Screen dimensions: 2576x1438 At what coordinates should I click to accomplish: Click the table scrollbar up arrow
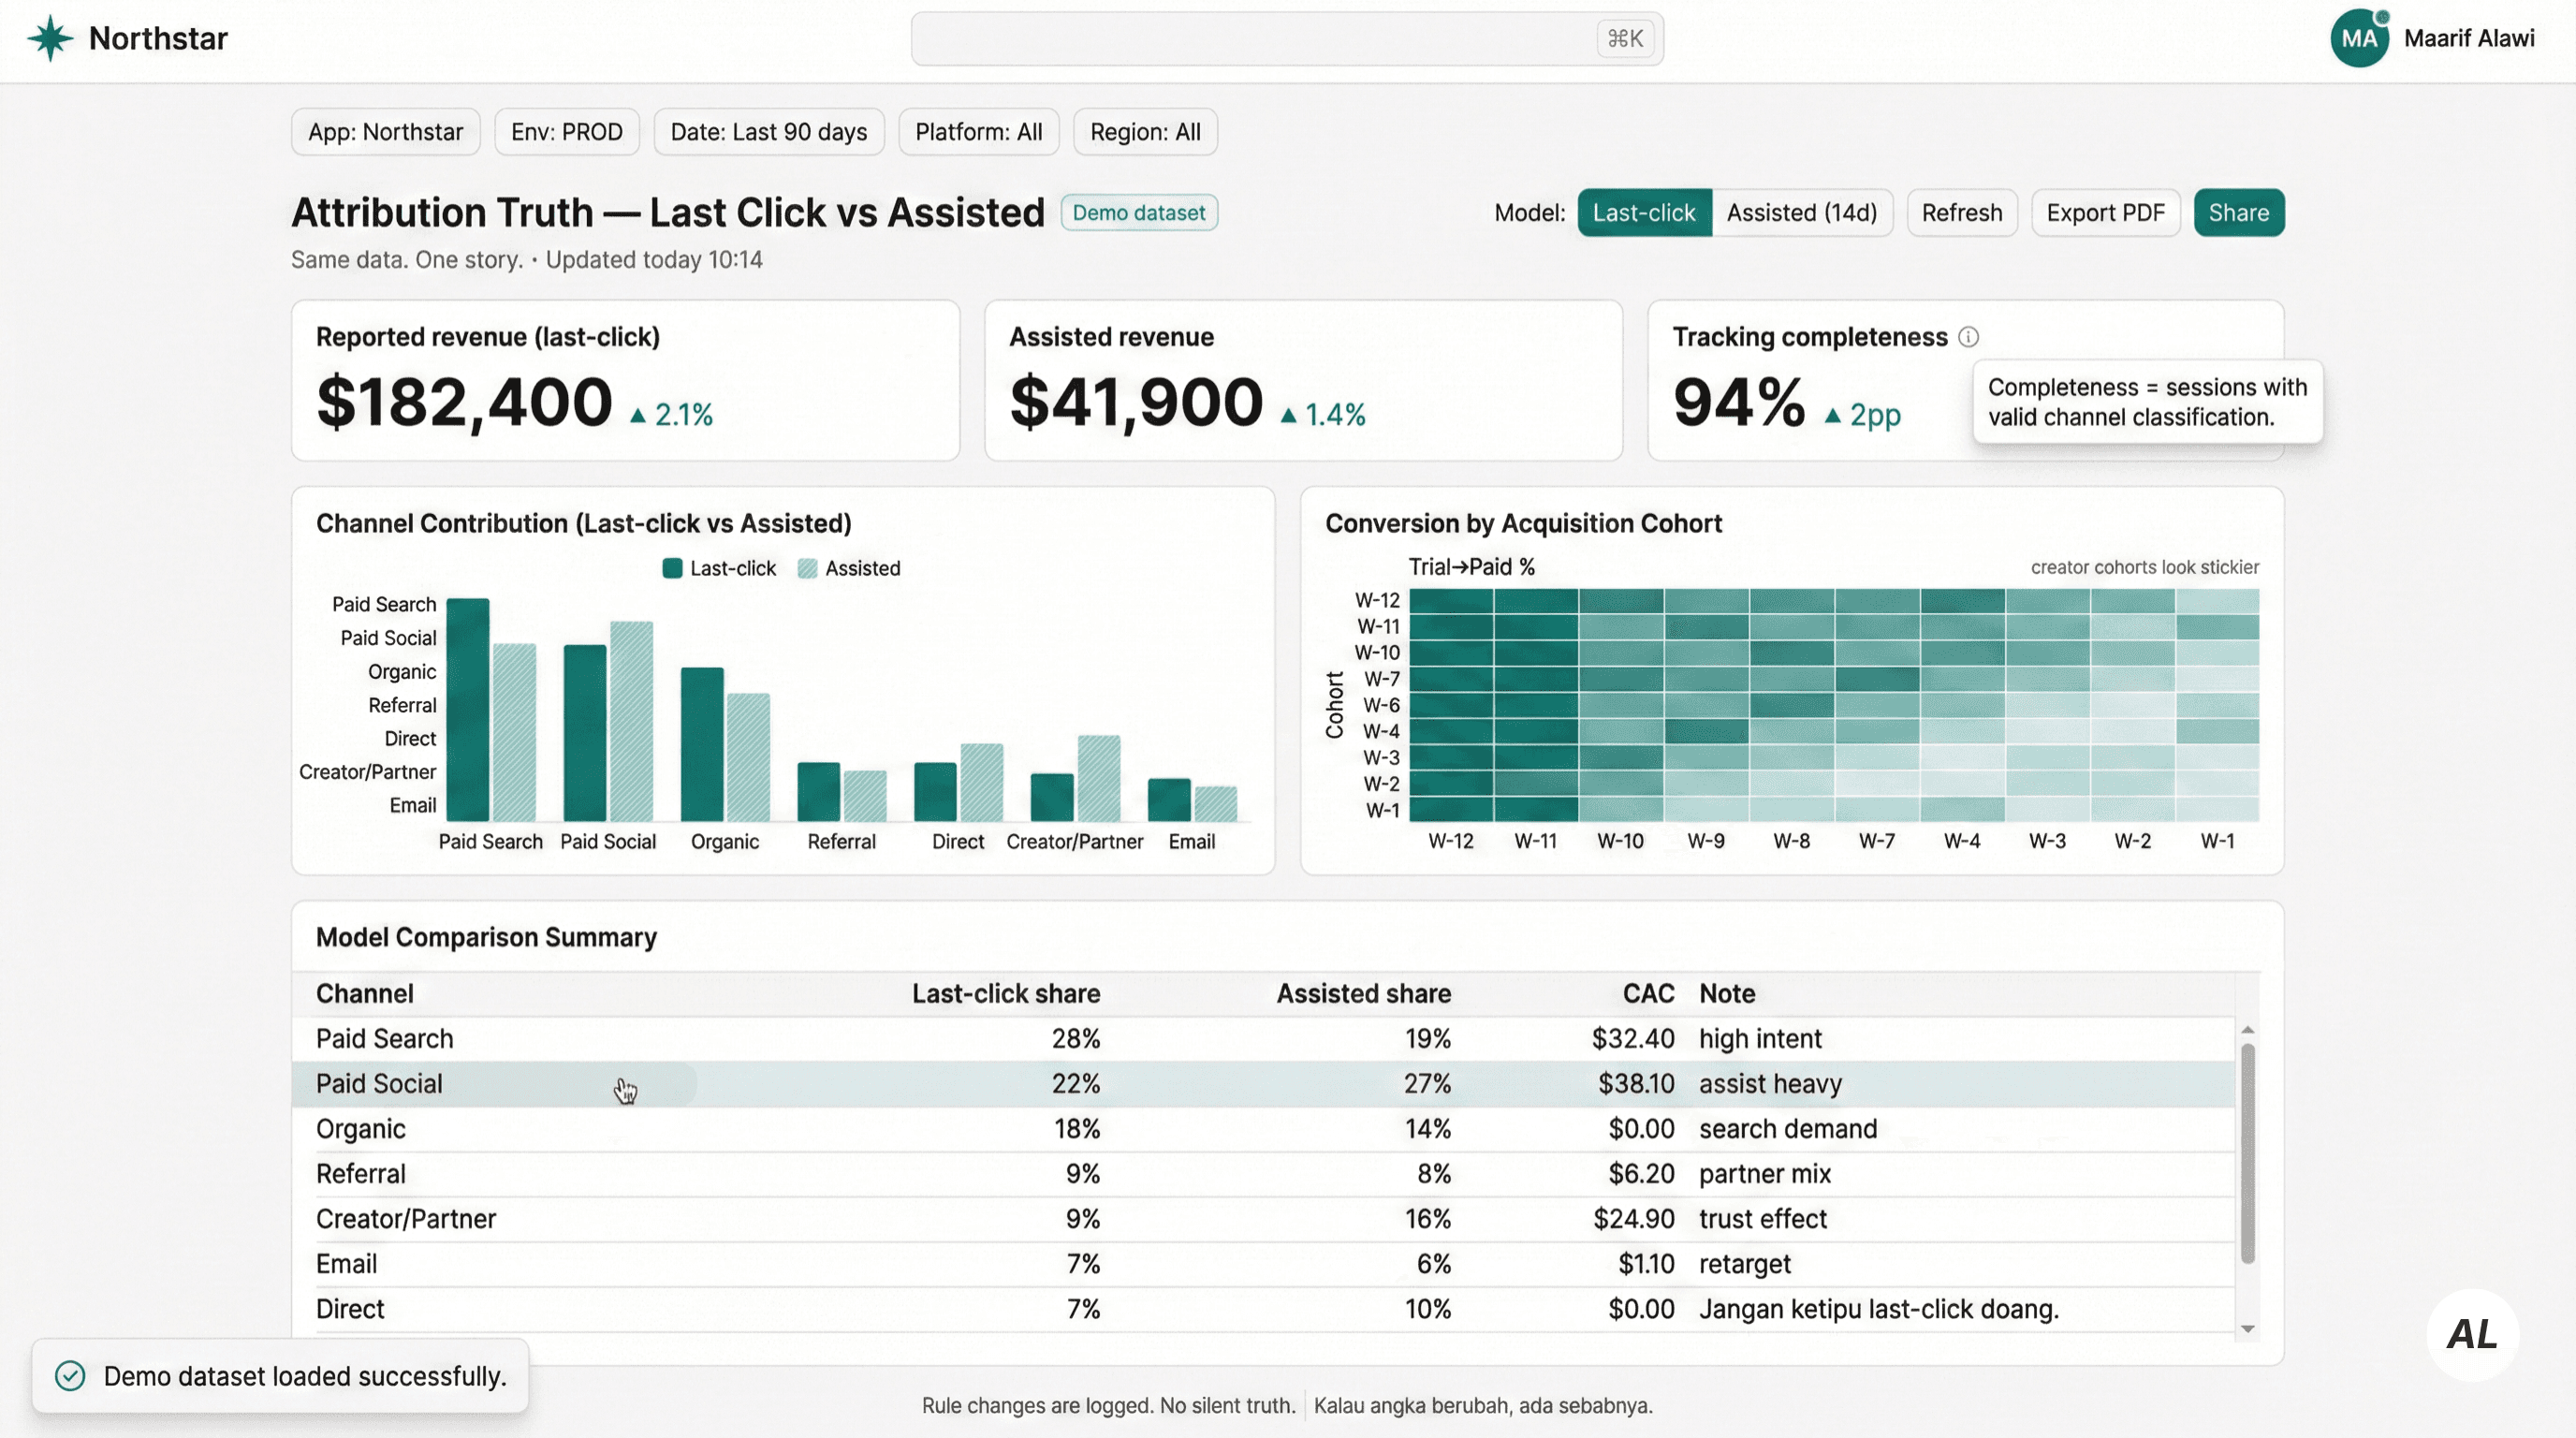point(2247,1030)
